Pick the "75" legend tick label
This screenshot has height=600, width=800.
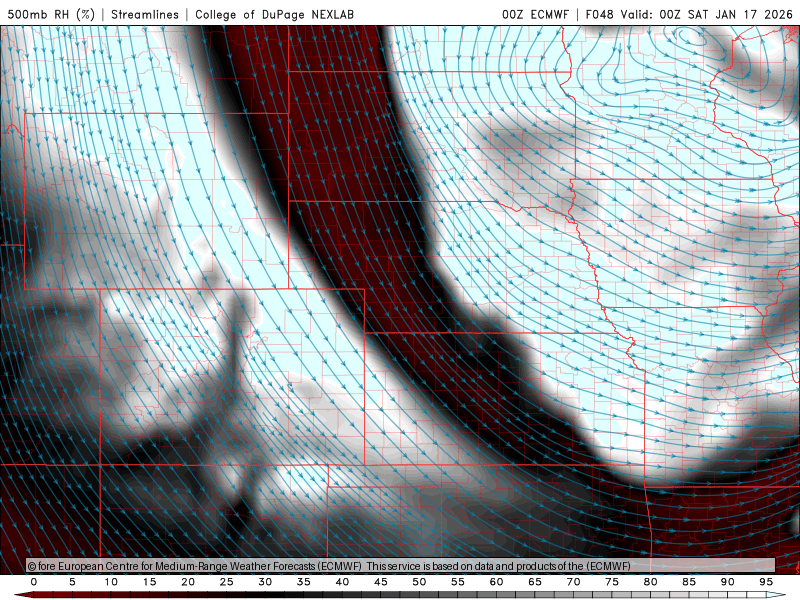pos(612,582)
